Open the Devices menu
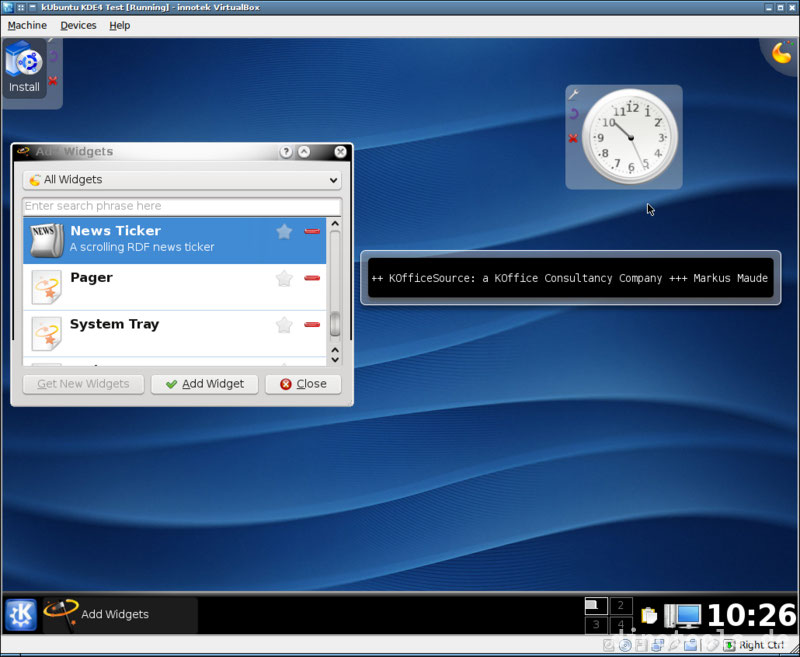 tap(78, 26)
